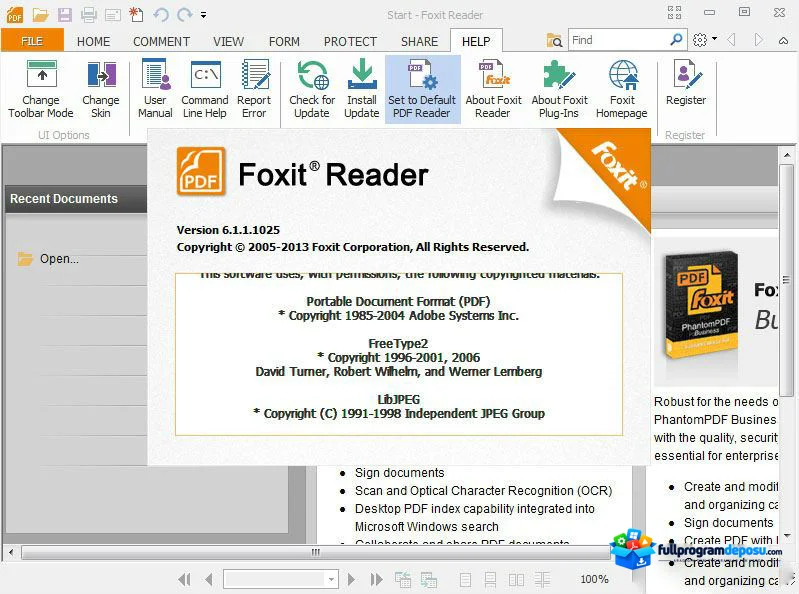Choose Set to Default PDF Reader
The image size is (799, 594).
click(422, 90)
